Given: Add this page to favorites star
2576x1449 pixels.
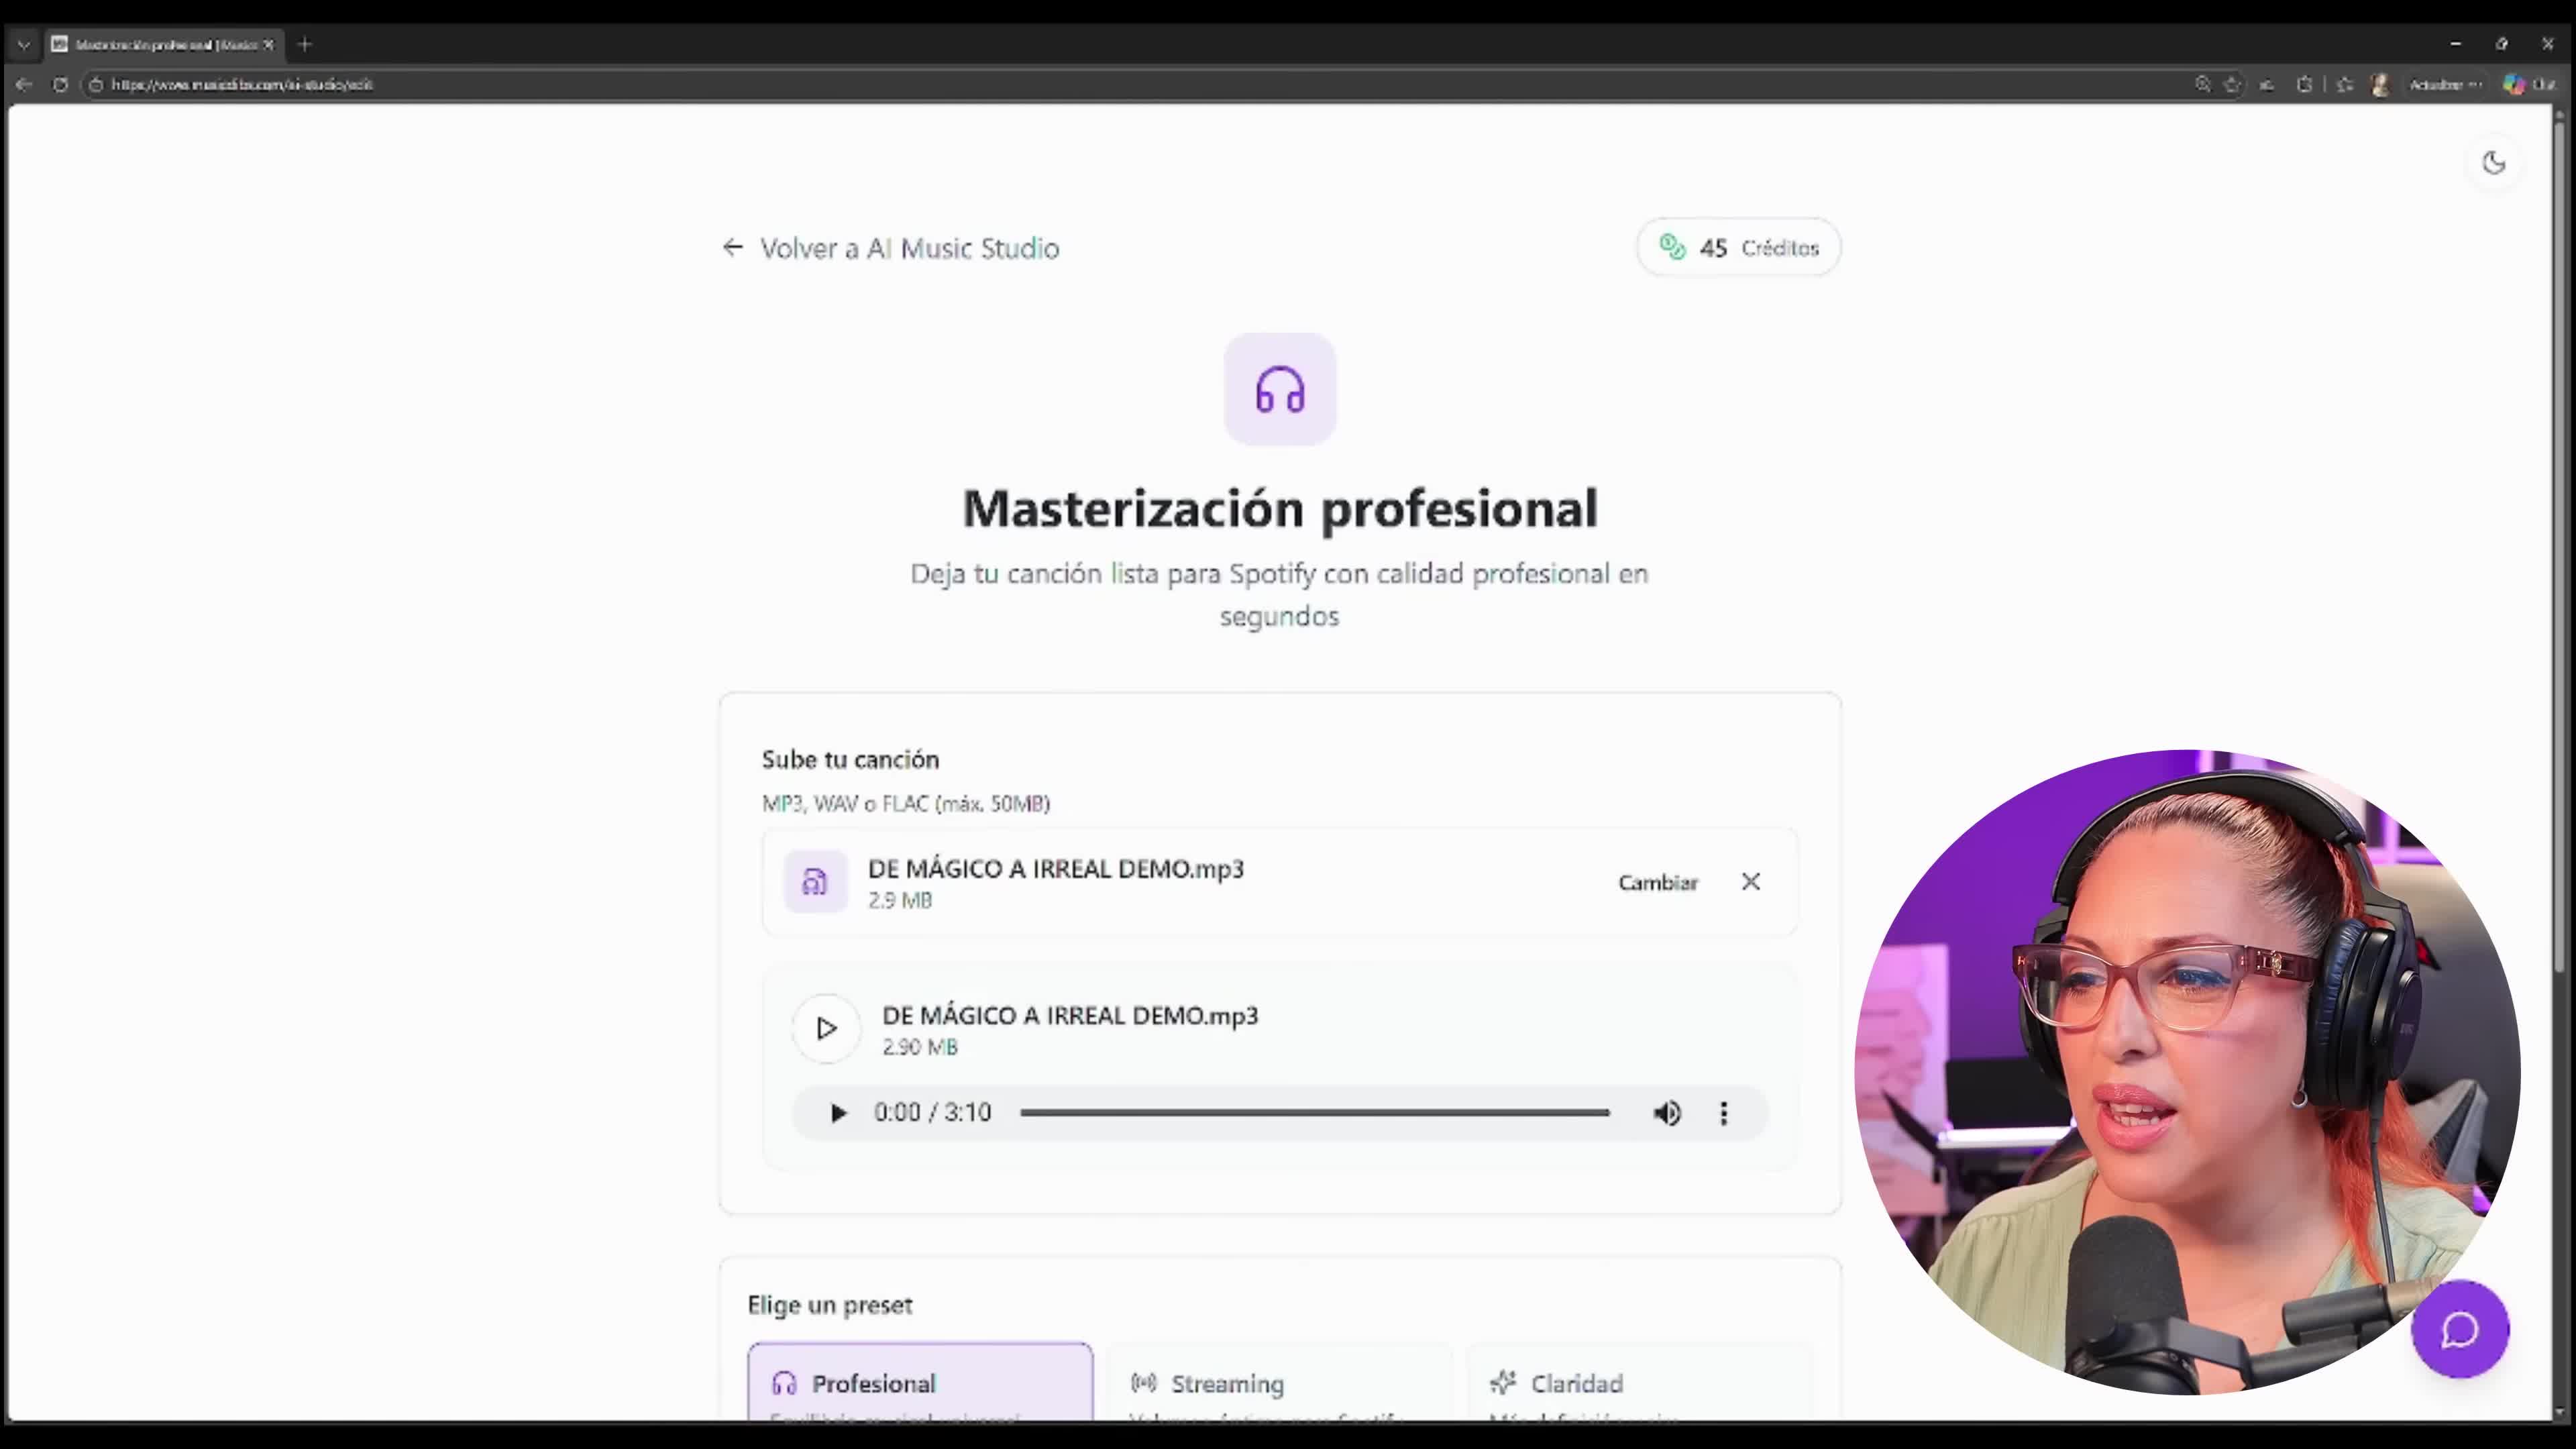Looking at the screenshot, I should pos(2233,85).
